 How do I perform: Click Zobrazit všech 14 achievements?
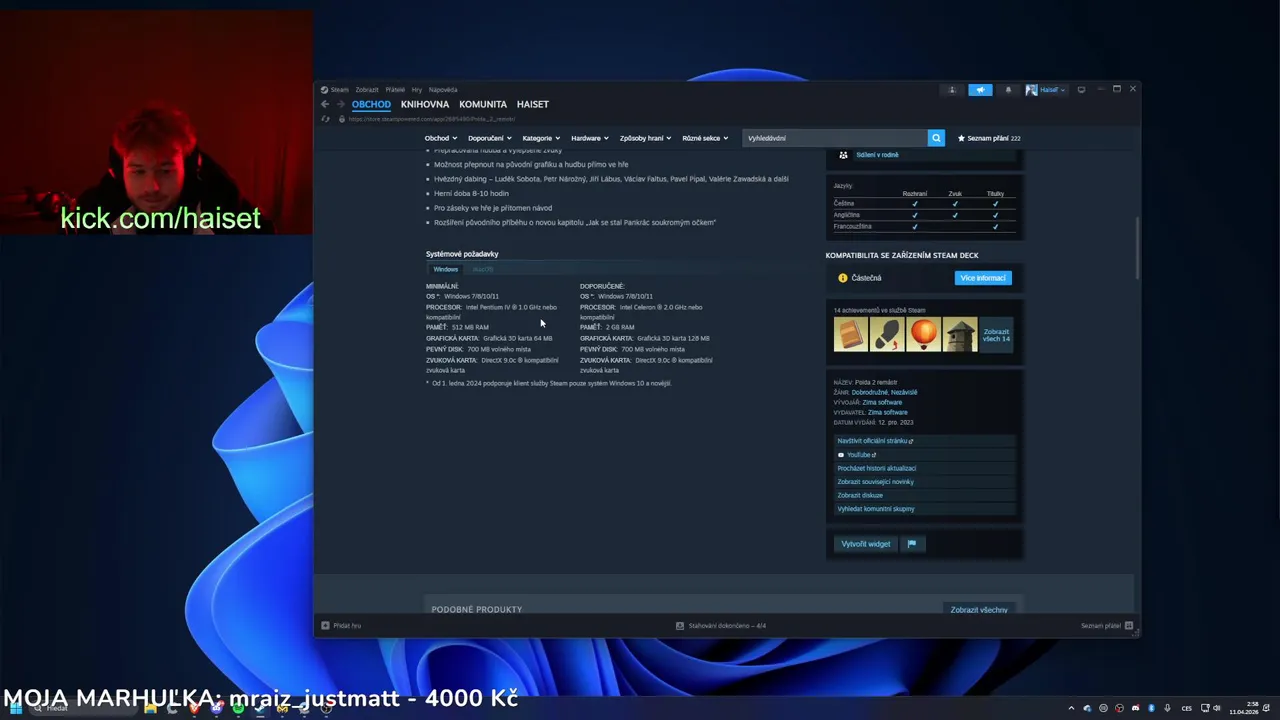(x=996, y=335)
